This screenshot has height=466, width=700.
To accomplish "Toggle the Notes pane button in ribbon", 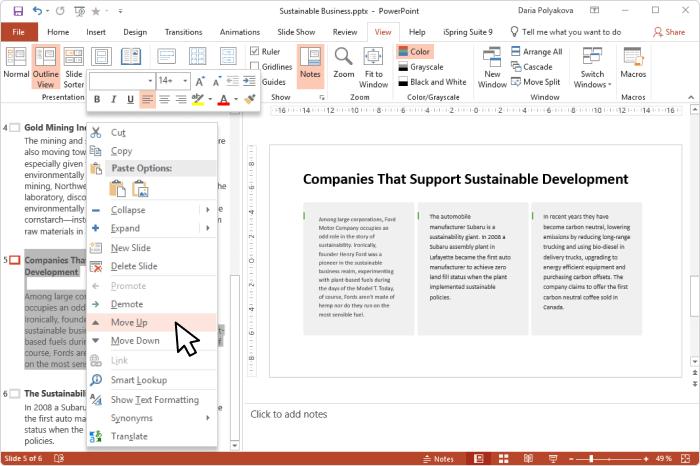I will click(310, 63).
